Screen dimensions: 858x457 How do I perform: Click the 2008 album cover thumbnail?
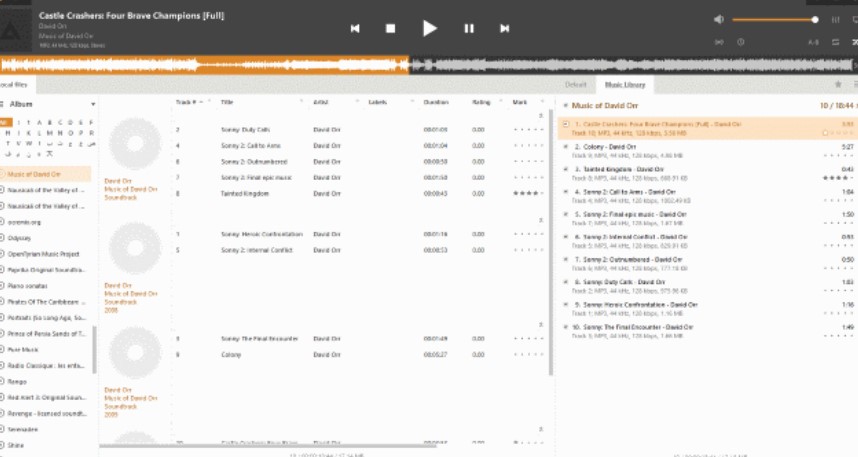tap(135, 248)
